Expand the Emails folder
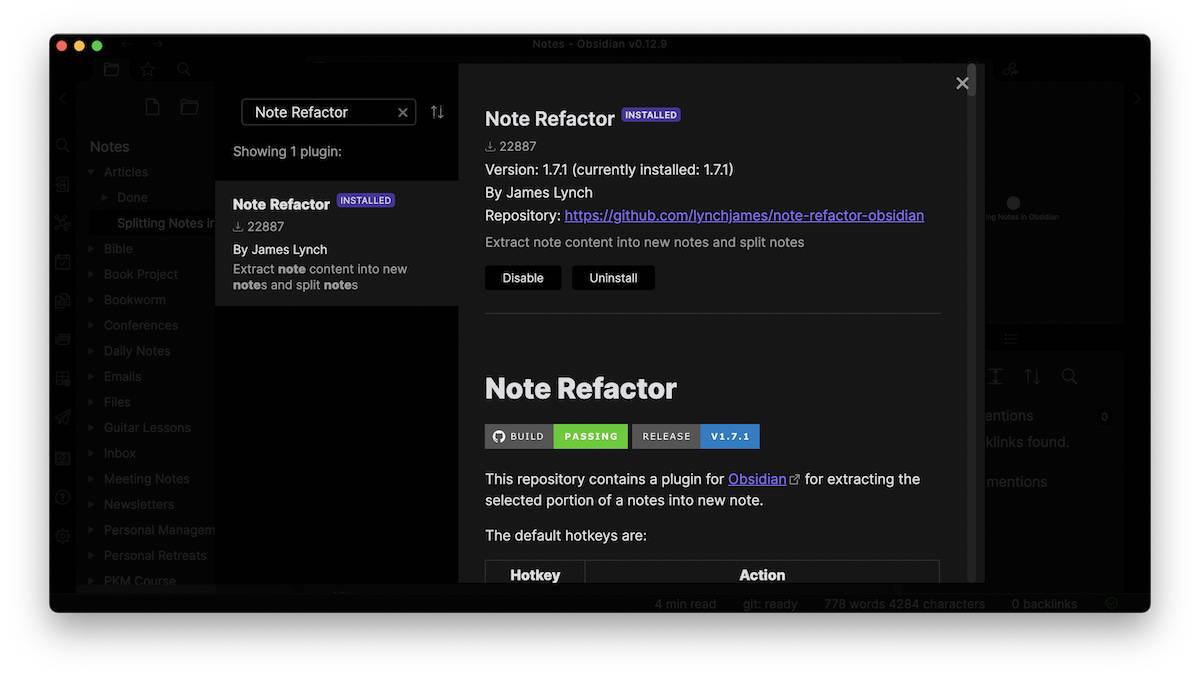The image size is (1200, 678). click(91, 377)
